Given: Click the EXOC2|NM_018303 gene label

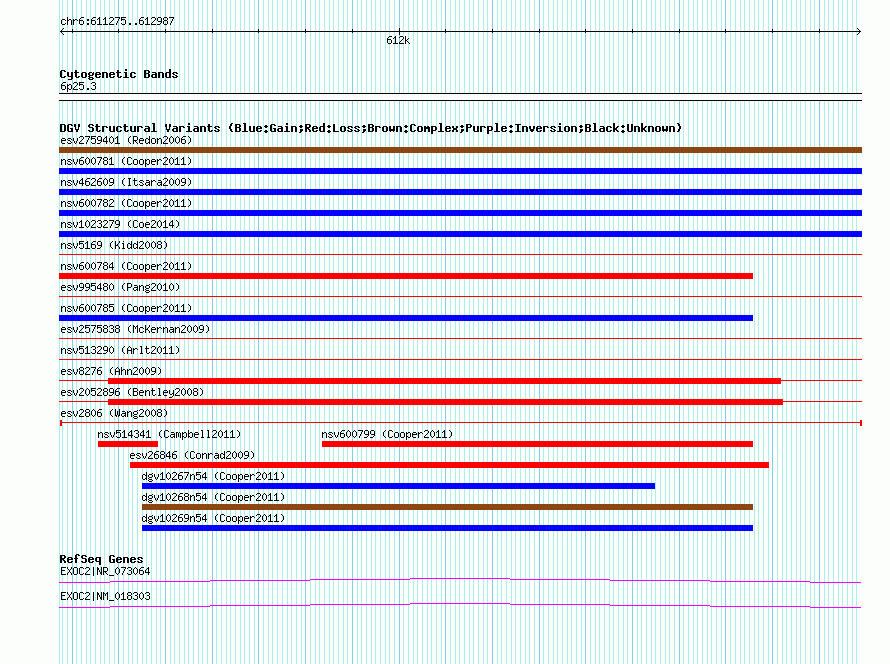Looking at the screenshot, I should click(x=105, y=596).
